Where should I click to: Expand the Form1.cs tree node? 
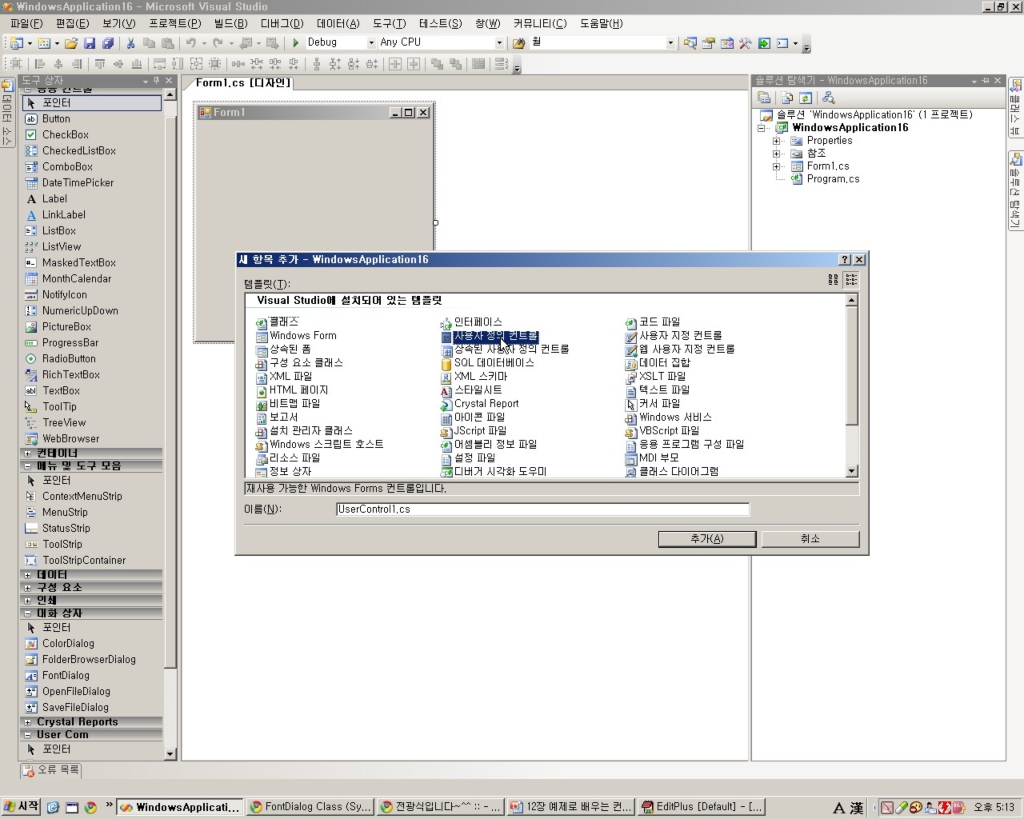pos(776,167)
